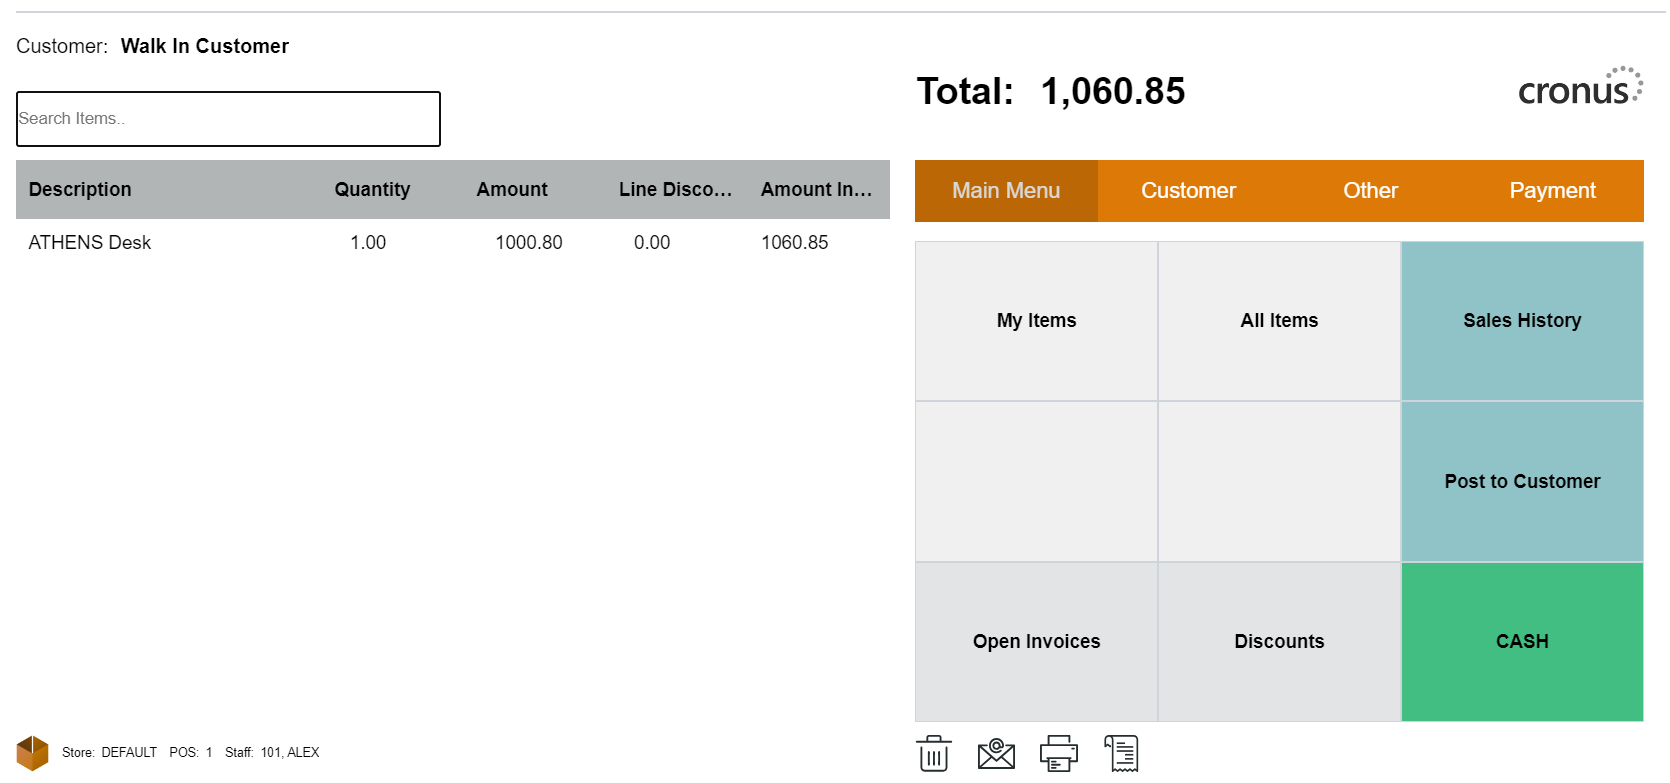Pay with the green CASH button
The height and width of the screenshot is (783, 1670).
tap(1522, 642)
